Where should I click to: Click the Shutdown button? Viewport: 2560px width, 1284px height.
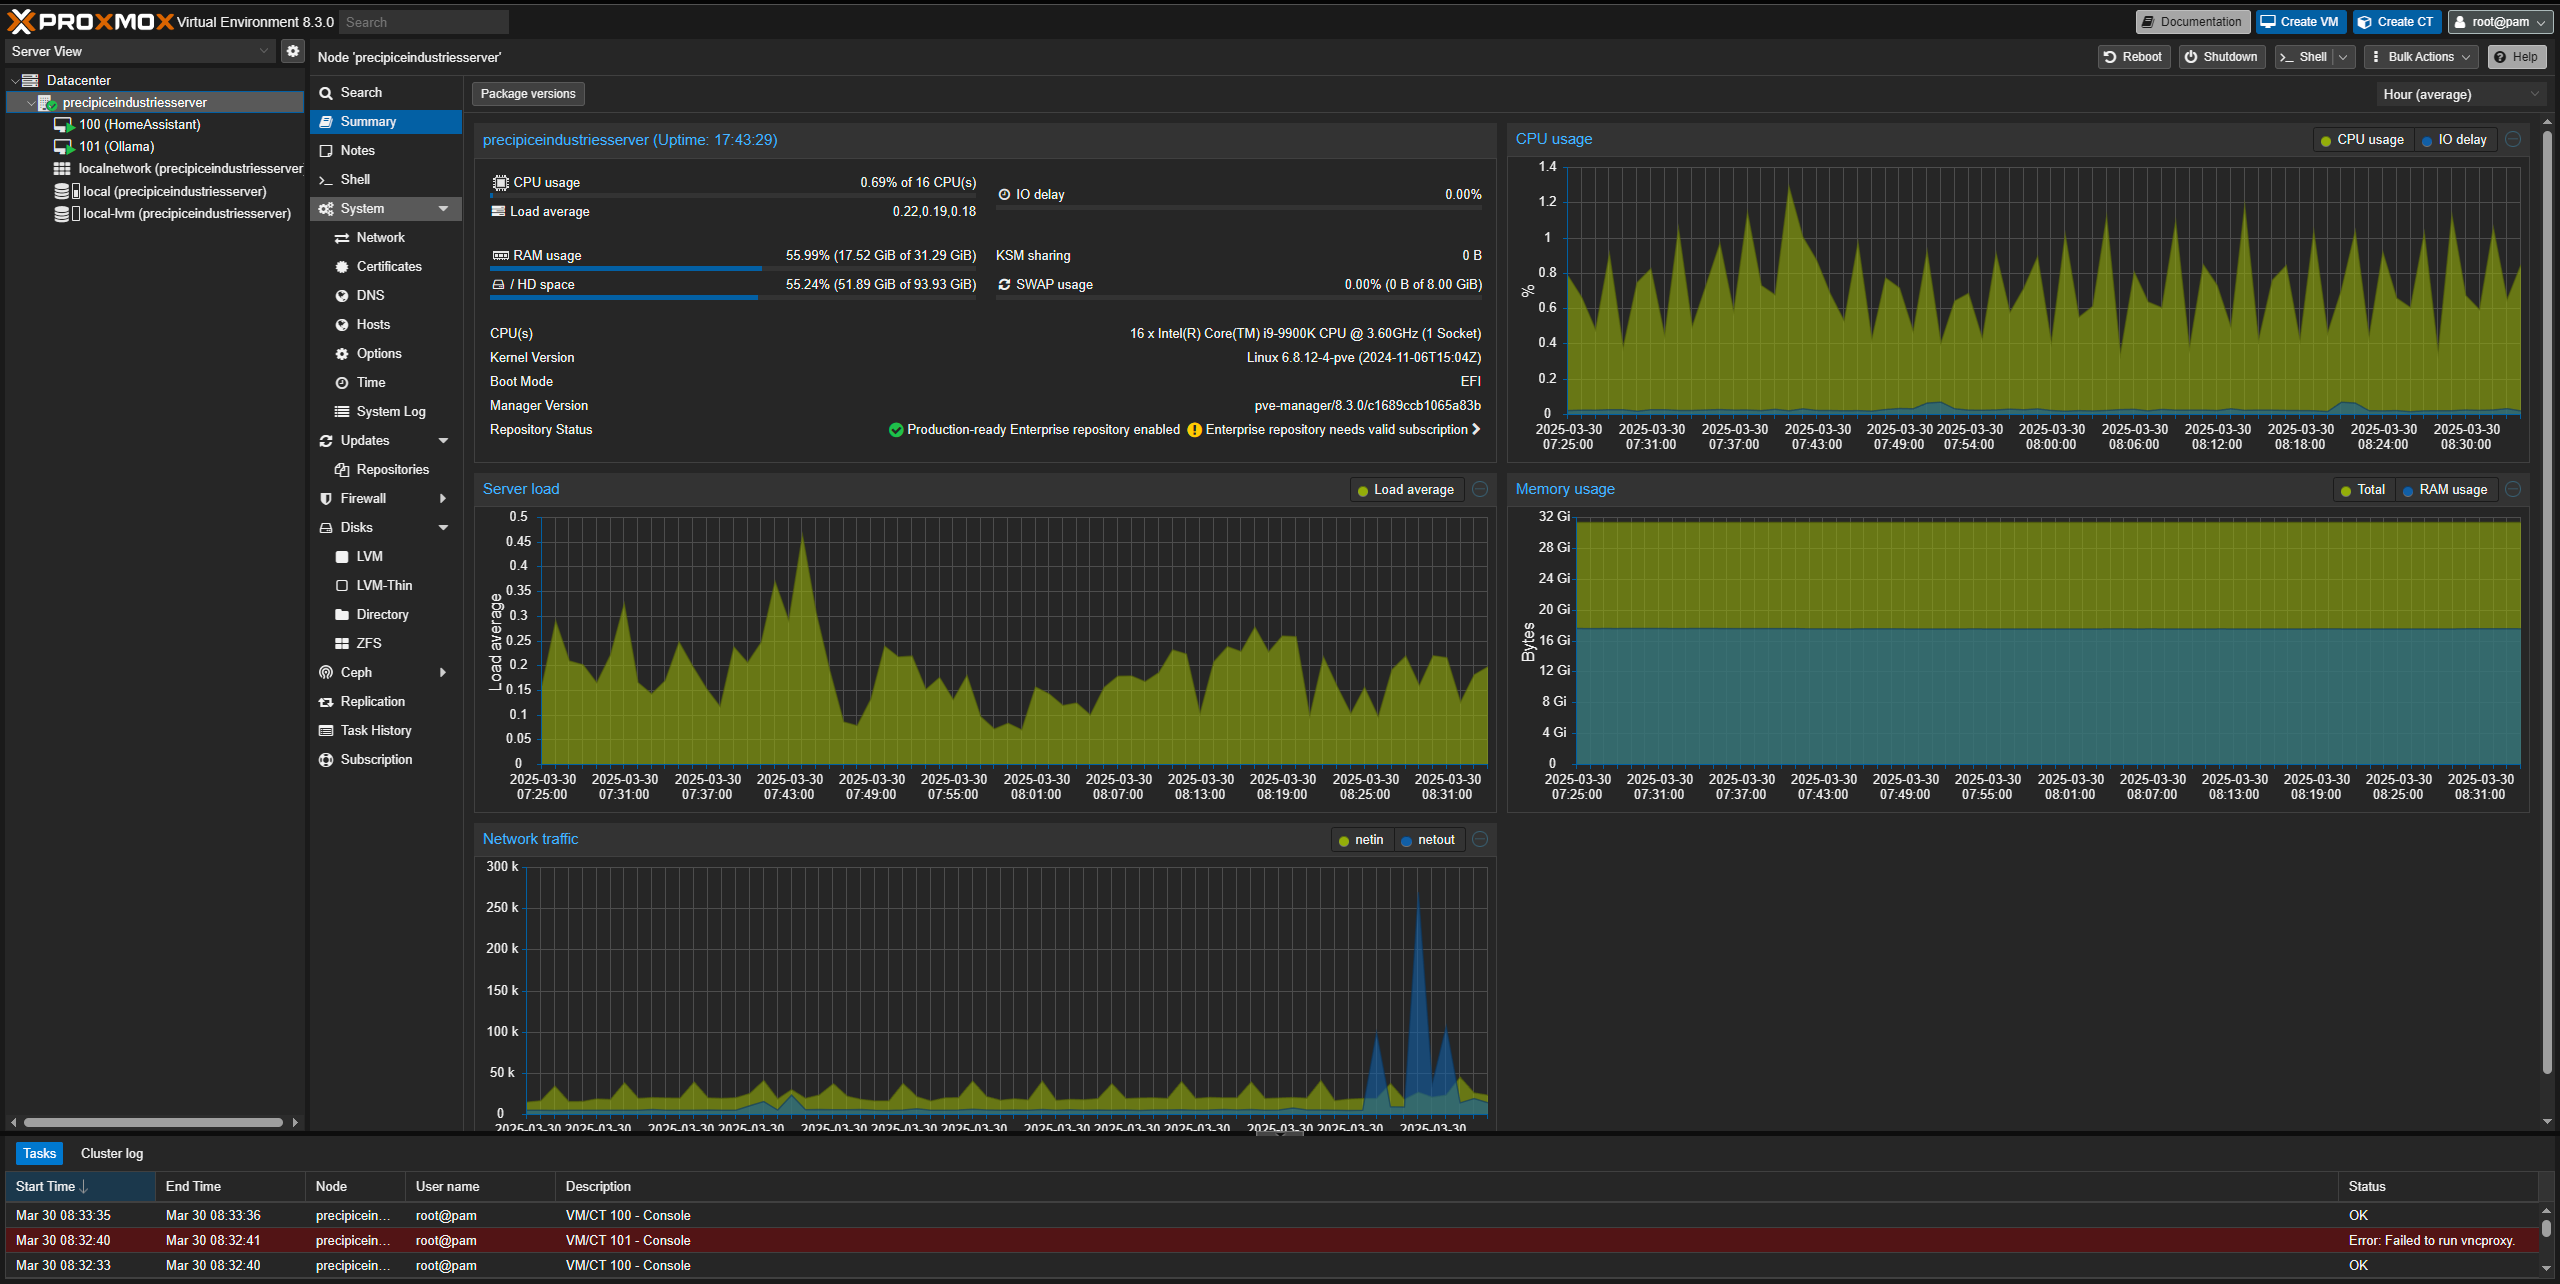pos(2220,57)
